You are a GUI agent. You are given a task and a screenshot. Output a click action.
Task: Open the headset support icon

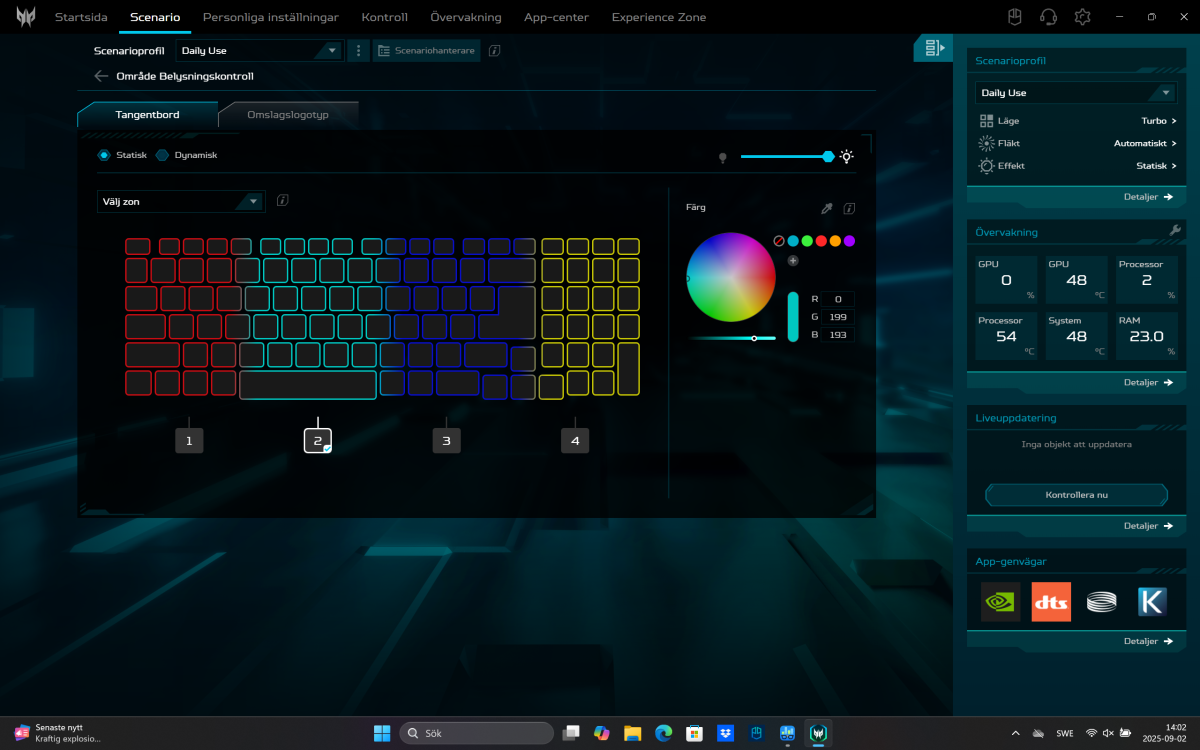tap(1047, 16)
